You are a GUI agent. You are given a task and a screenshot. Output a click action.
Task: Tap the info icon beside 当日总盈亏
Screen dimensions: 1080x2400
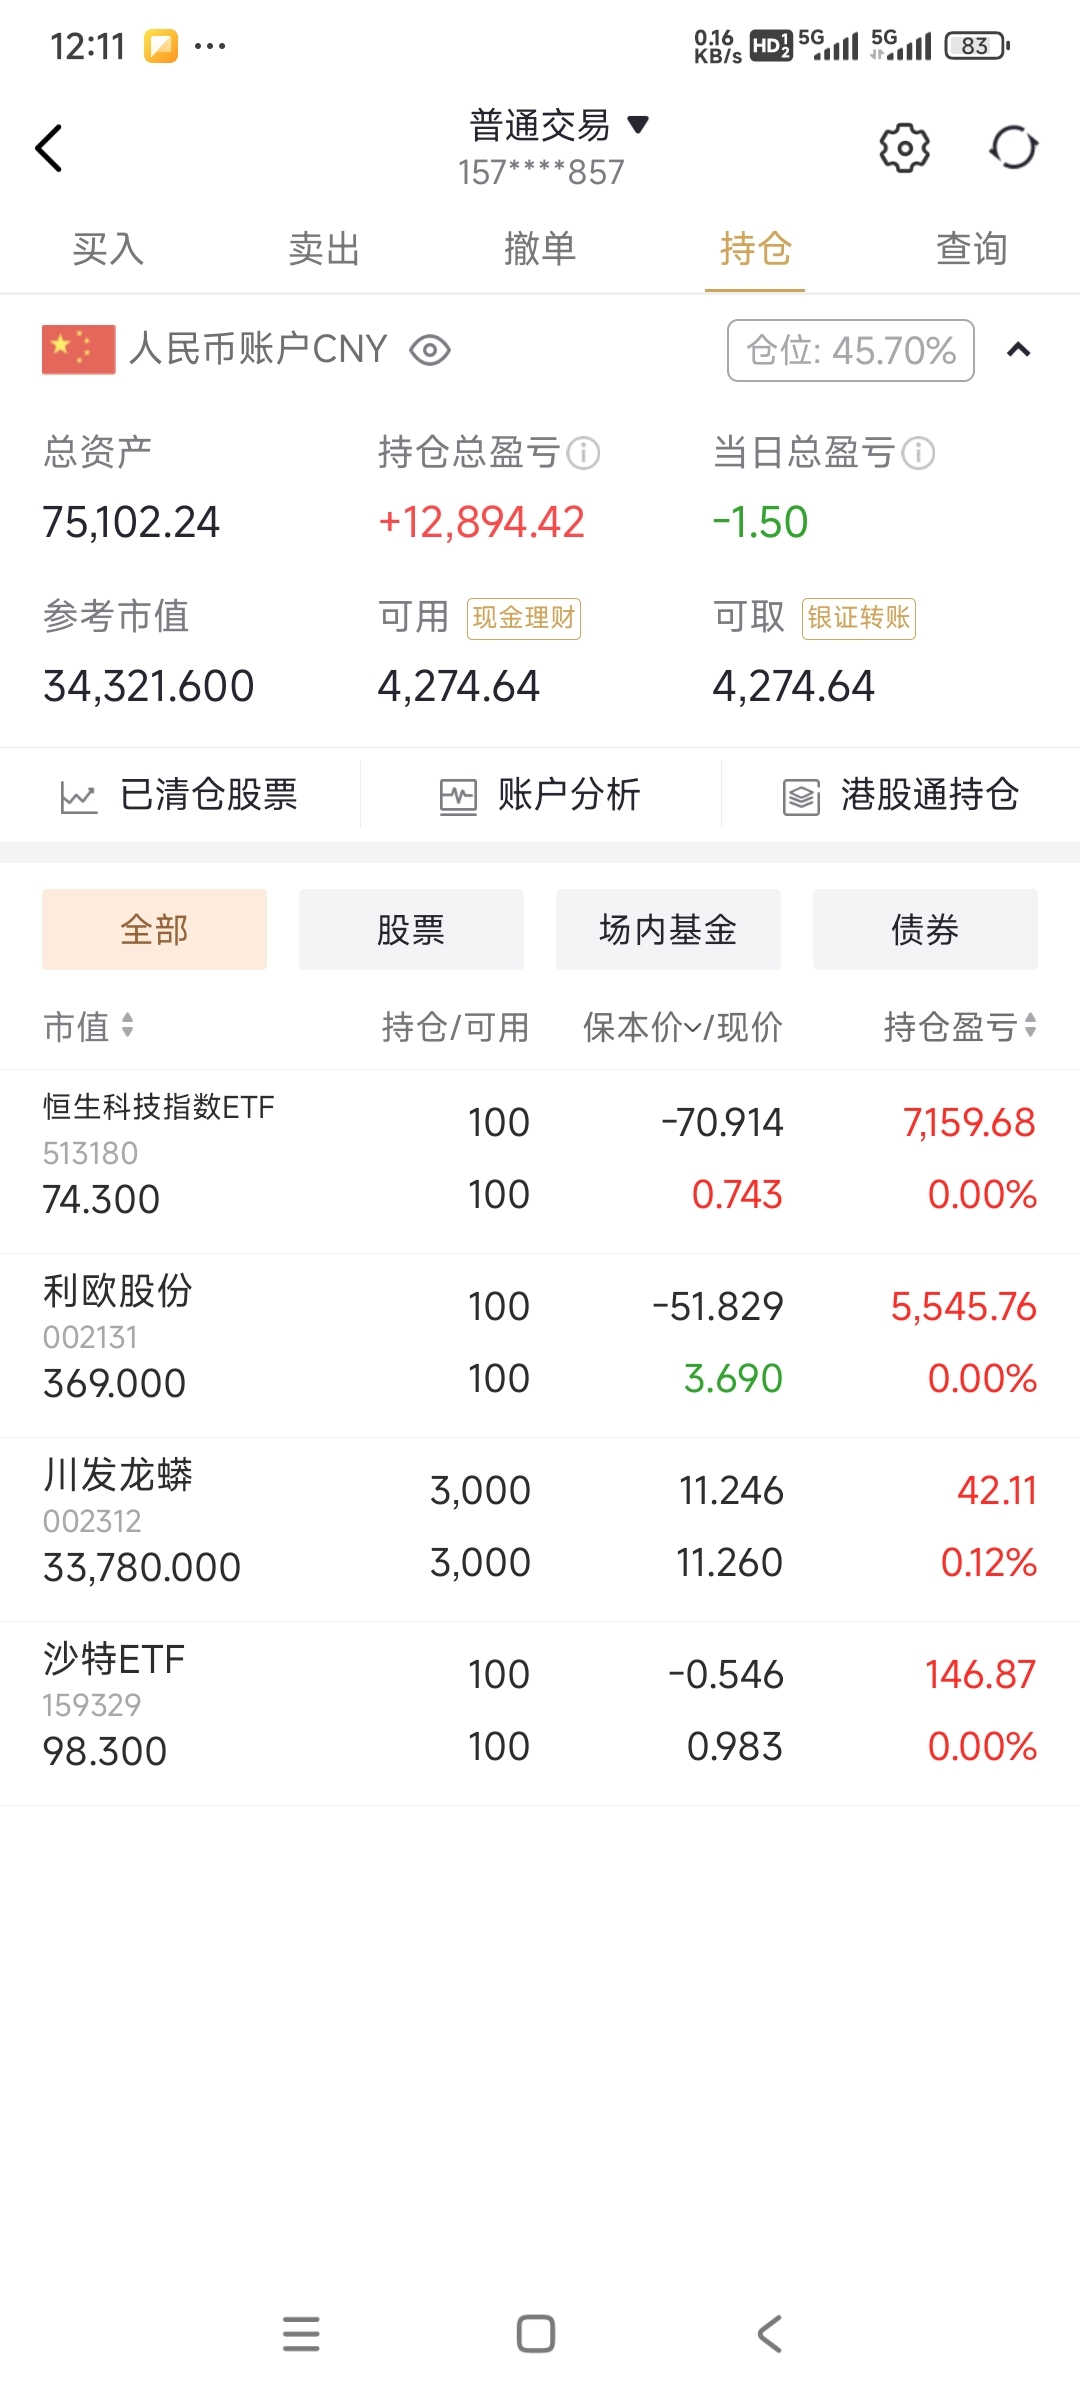click(918, 453)
